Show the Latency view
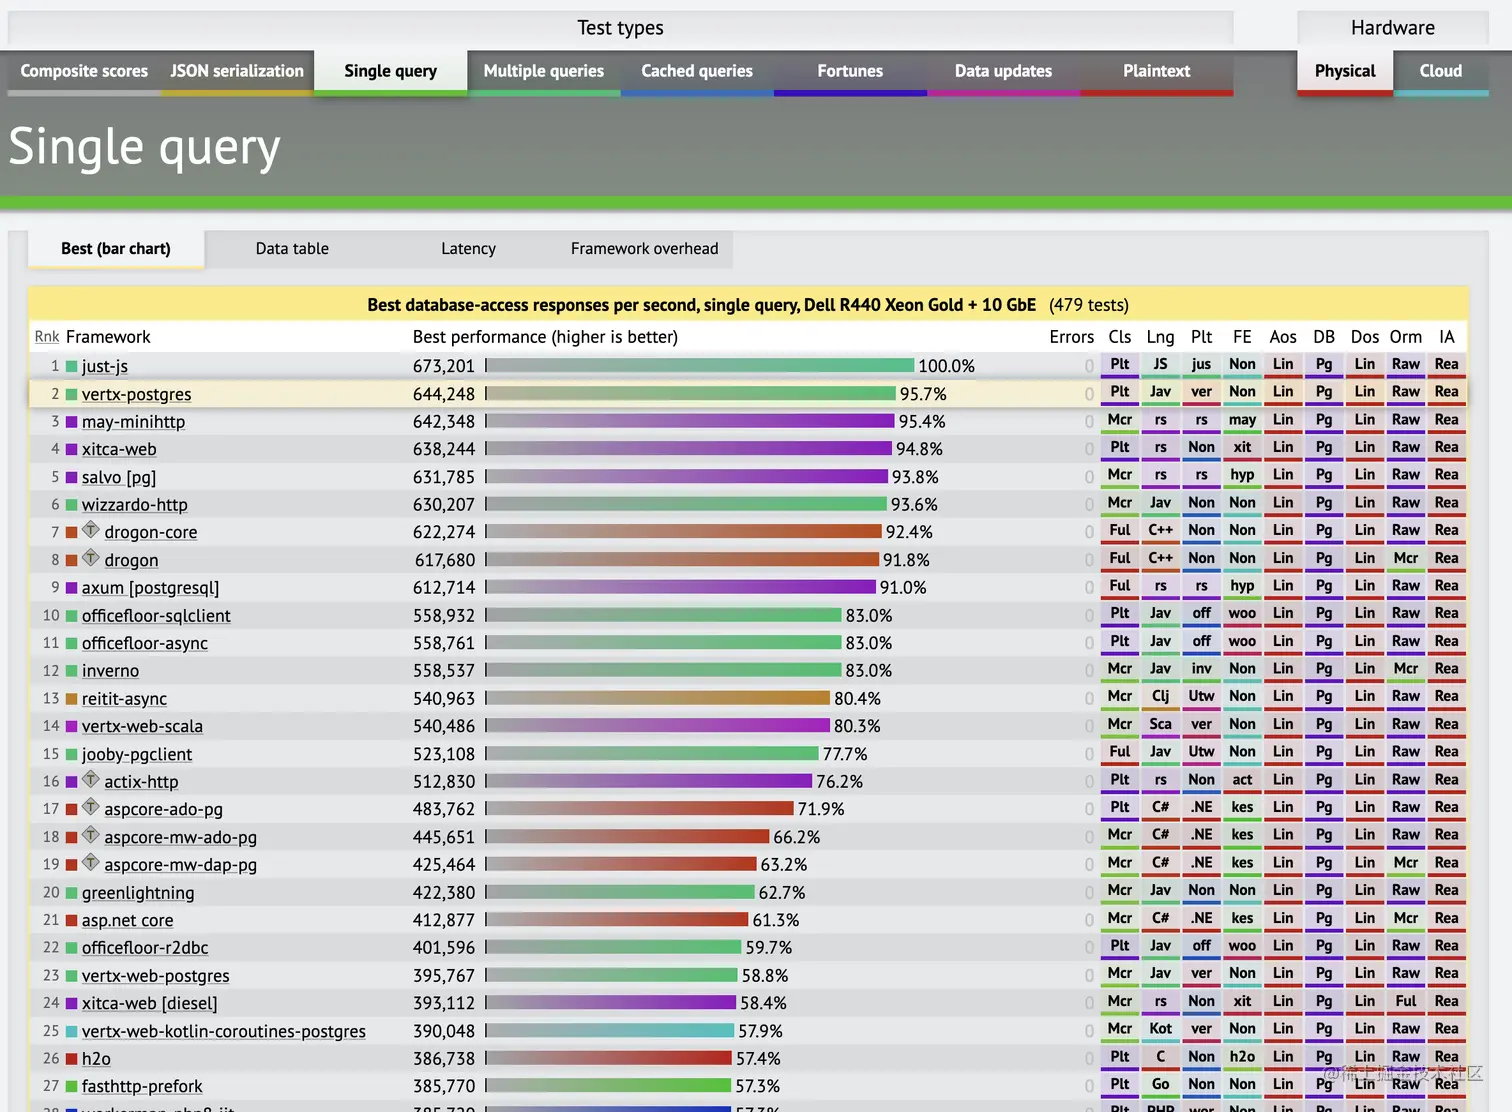The width and height of the screenshot is (1512, 1112). (468, 249)
